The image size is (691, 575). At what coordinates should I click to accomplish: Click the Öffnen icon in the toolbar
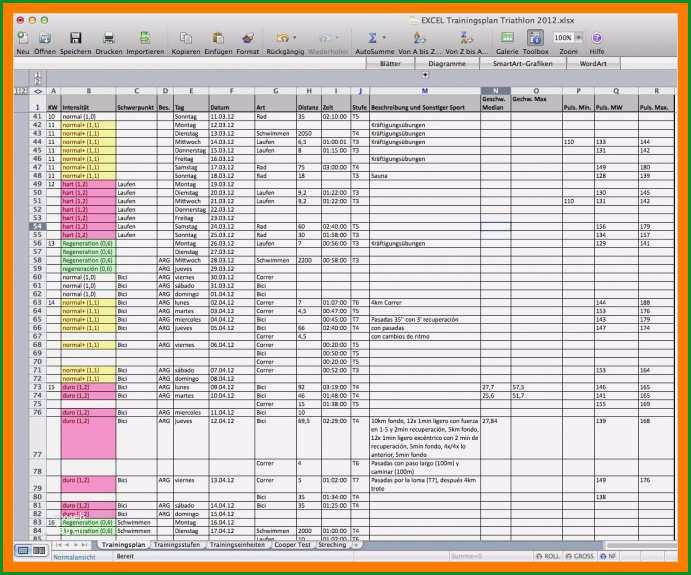click(x=45, y=38)
